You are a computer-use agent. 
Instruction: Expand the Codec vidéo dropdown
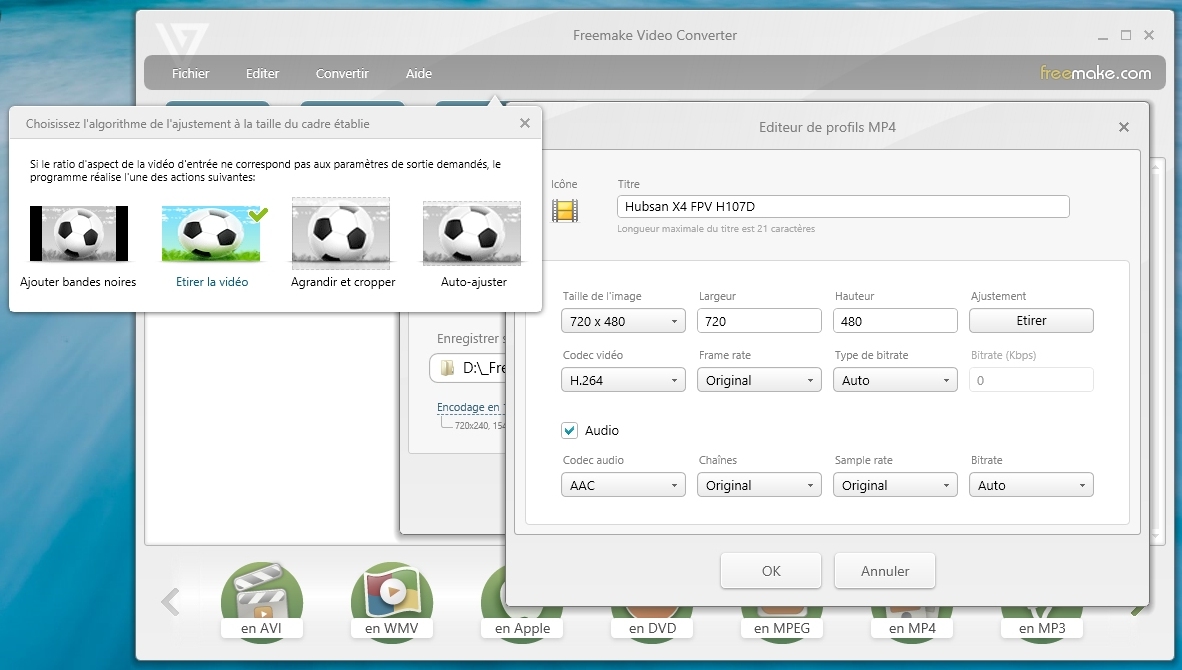[623, 380]
